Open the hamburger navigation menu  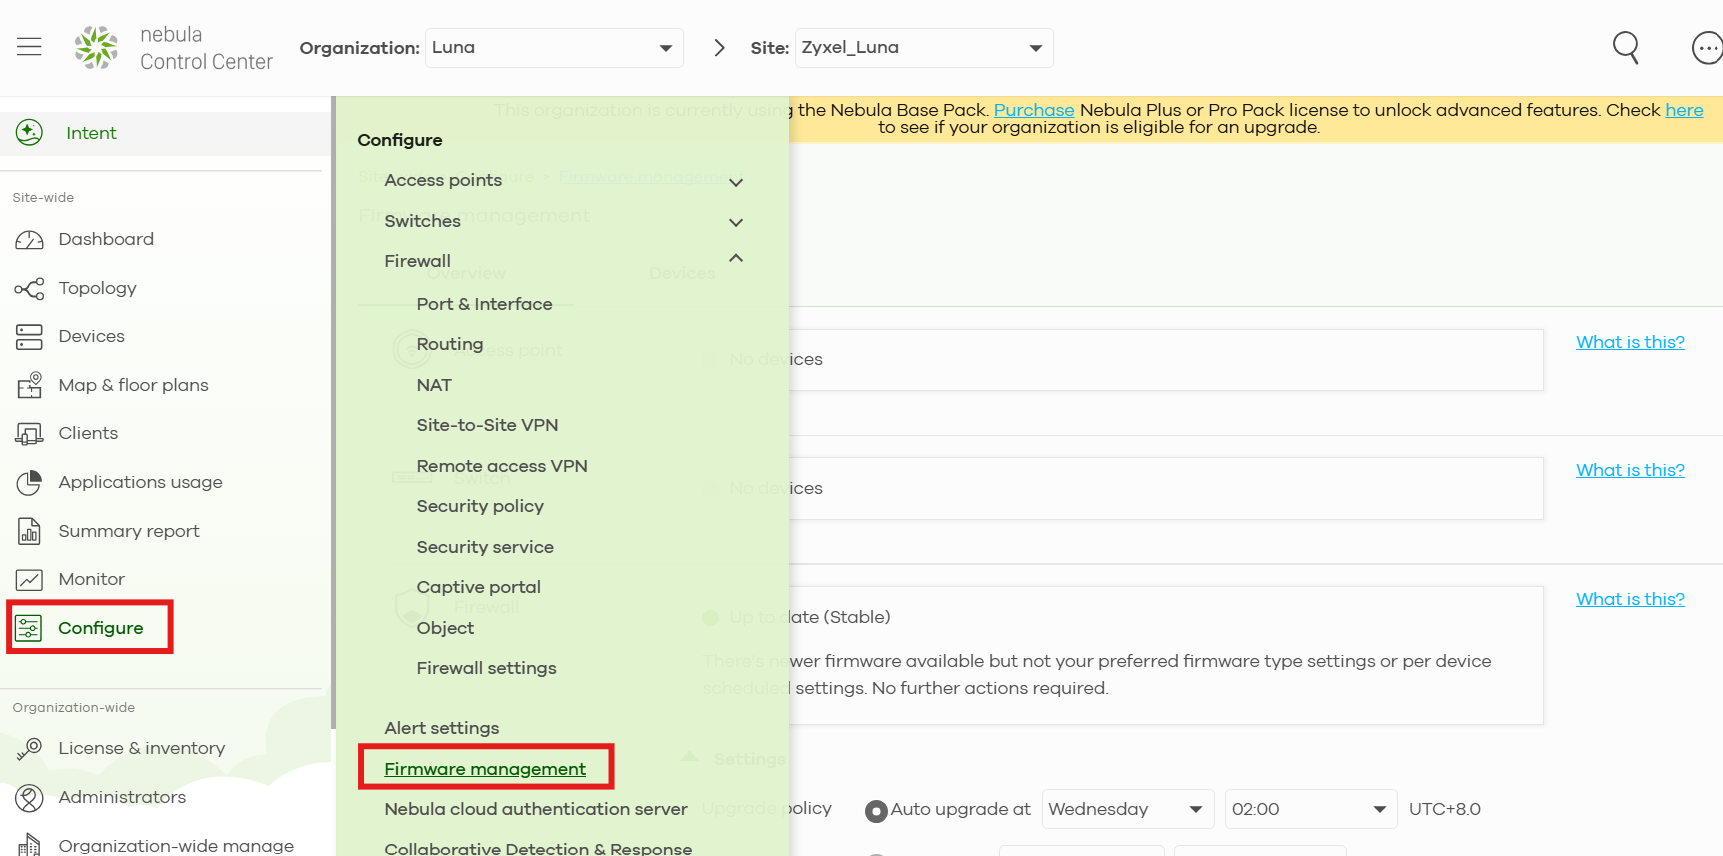point(29,47)
